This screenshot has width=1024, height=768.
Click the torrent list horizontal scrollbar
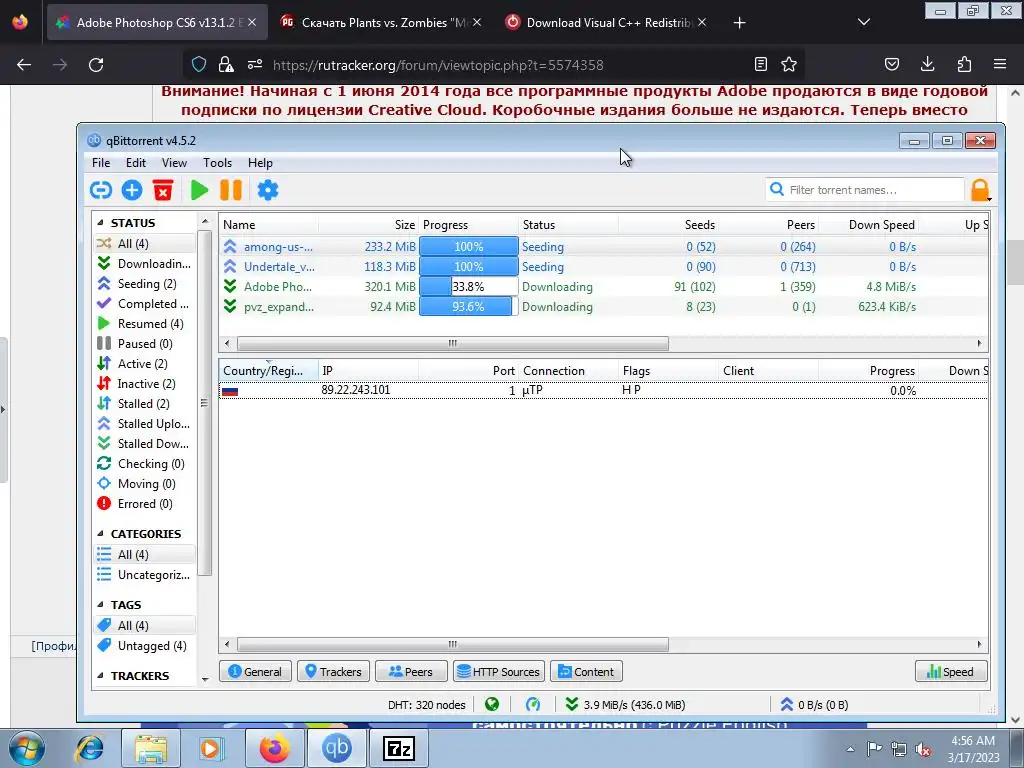pyautogui.click(x=453, y=344)
